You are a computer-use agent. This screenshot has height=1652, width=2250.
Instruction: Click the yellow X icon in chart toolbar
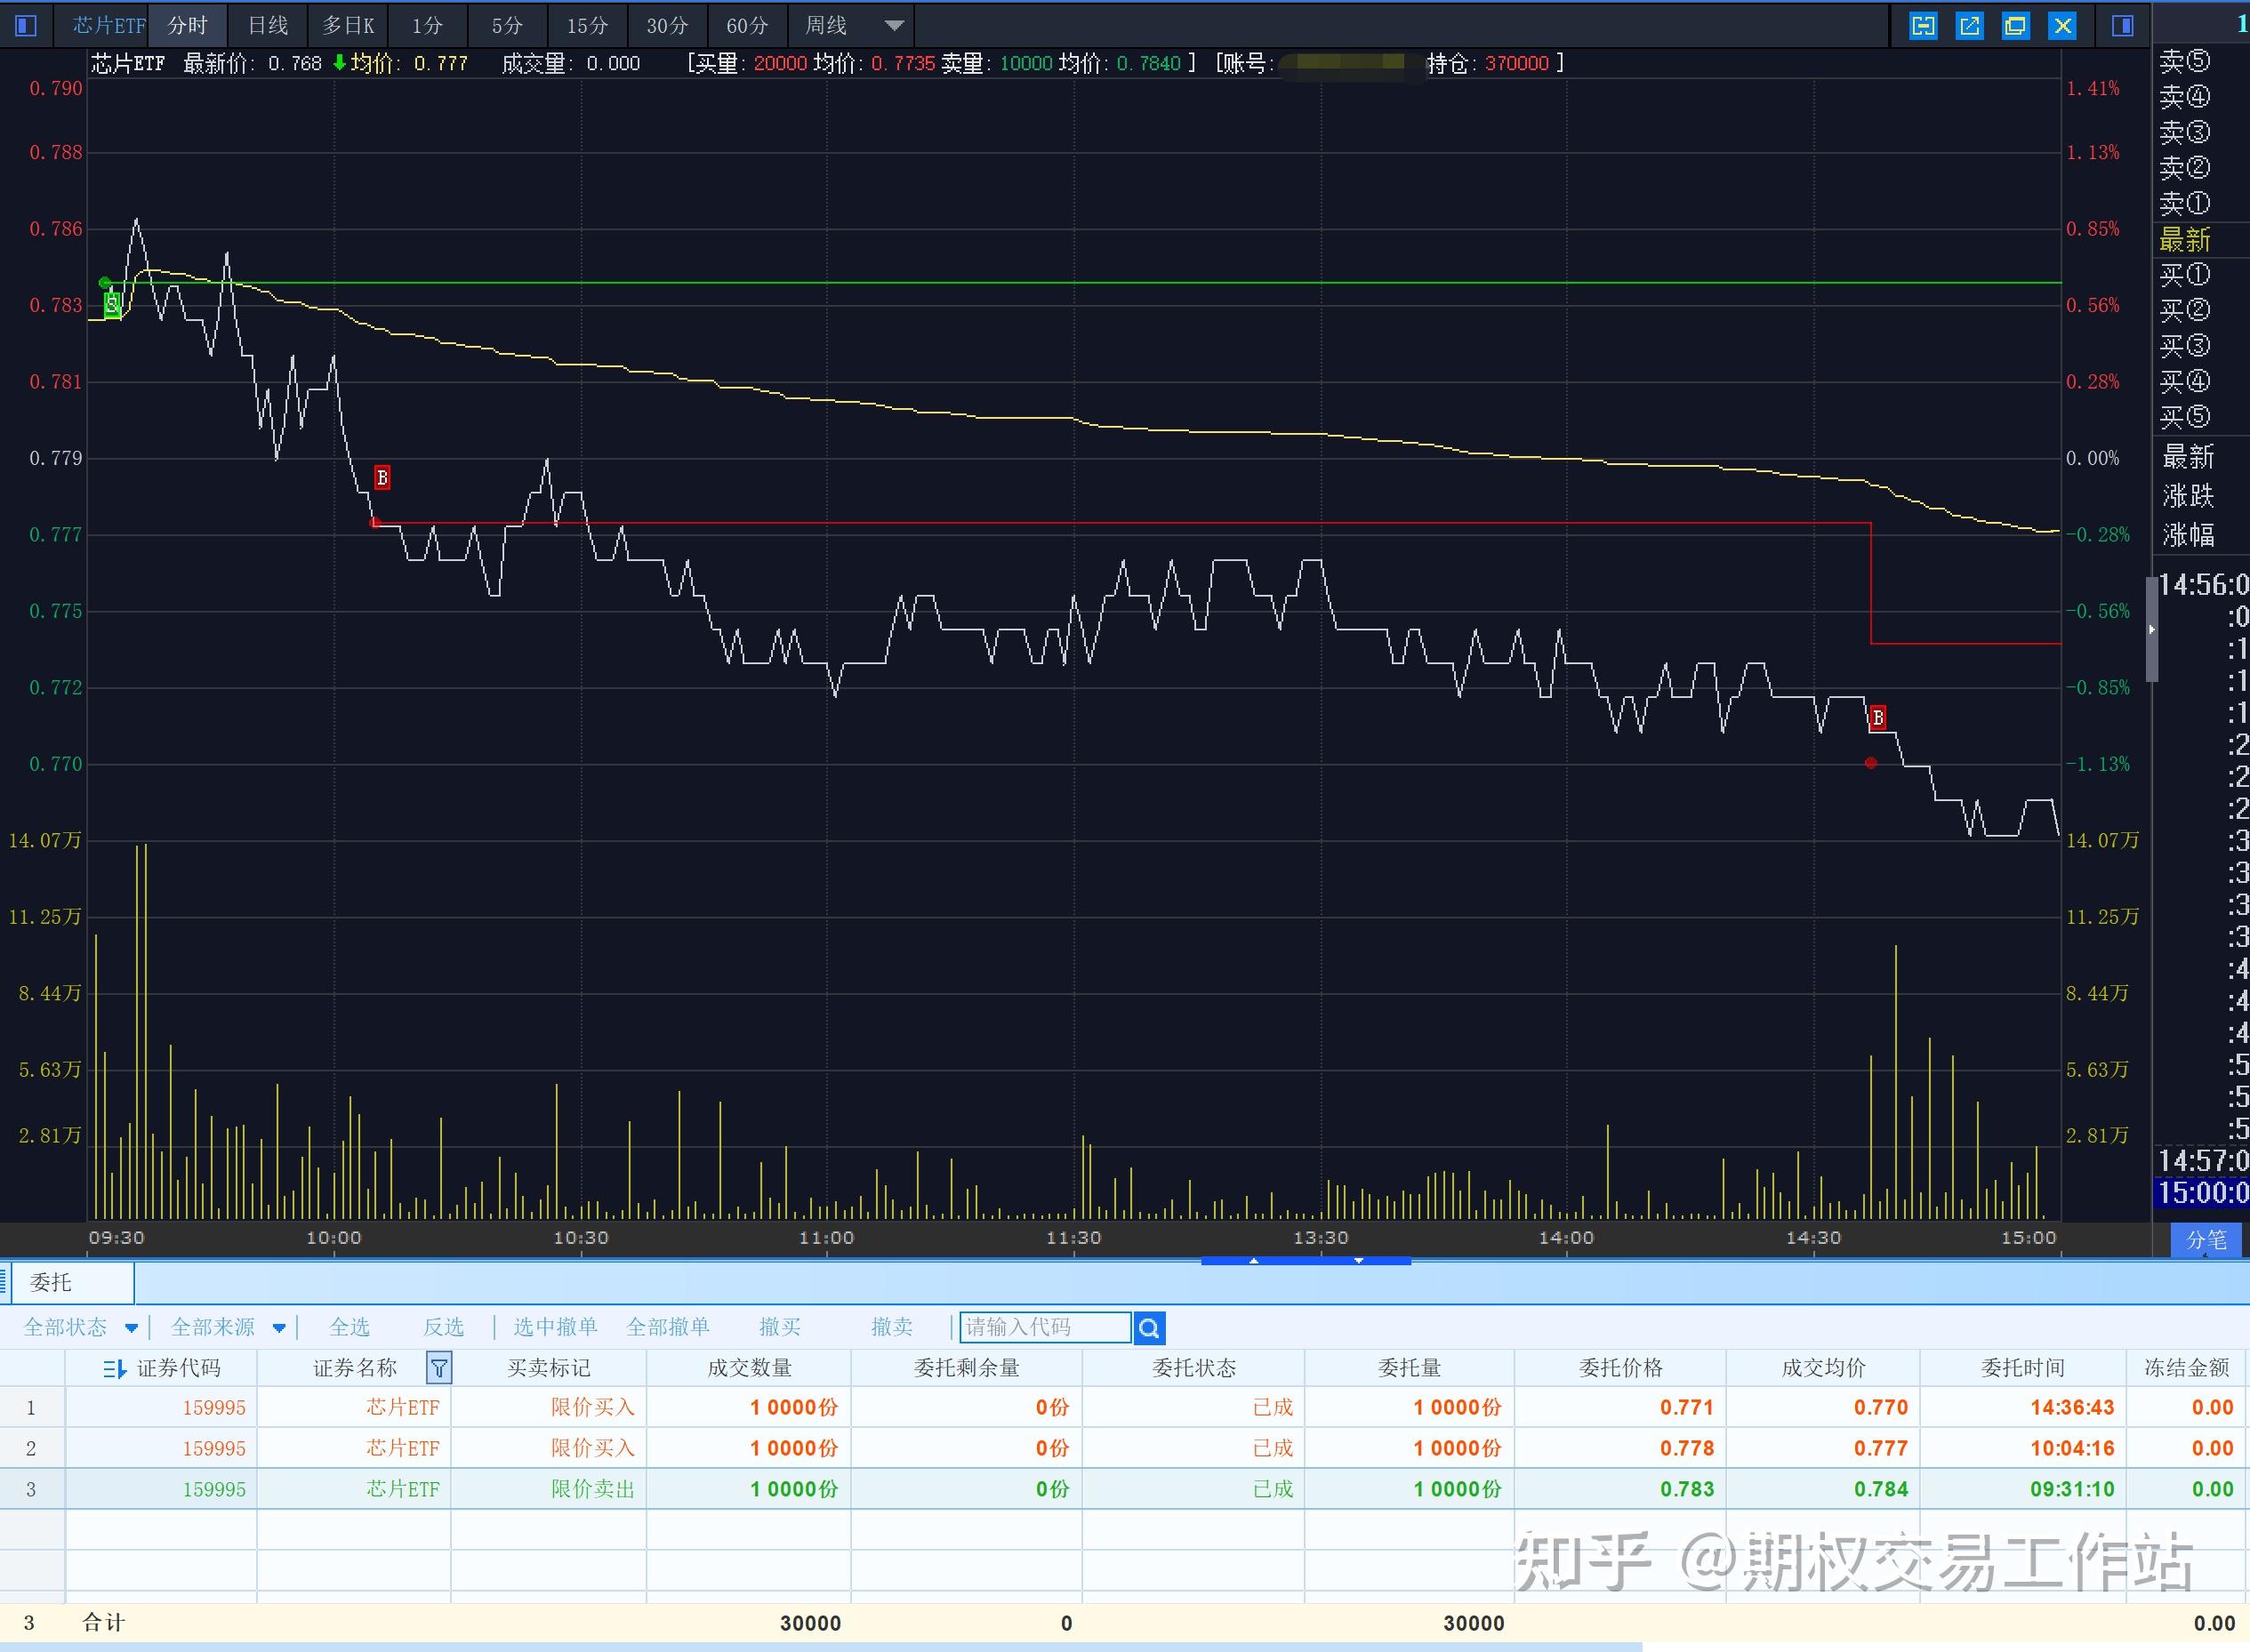[x=2062, y=26]
